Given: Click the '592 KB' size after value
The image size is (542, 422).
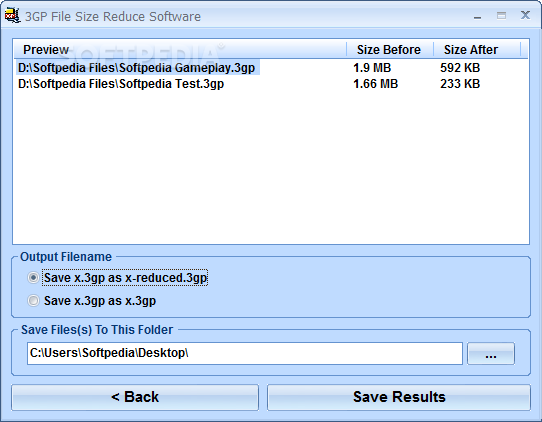Looking at the screenshot, I should (x=460, y=68).
